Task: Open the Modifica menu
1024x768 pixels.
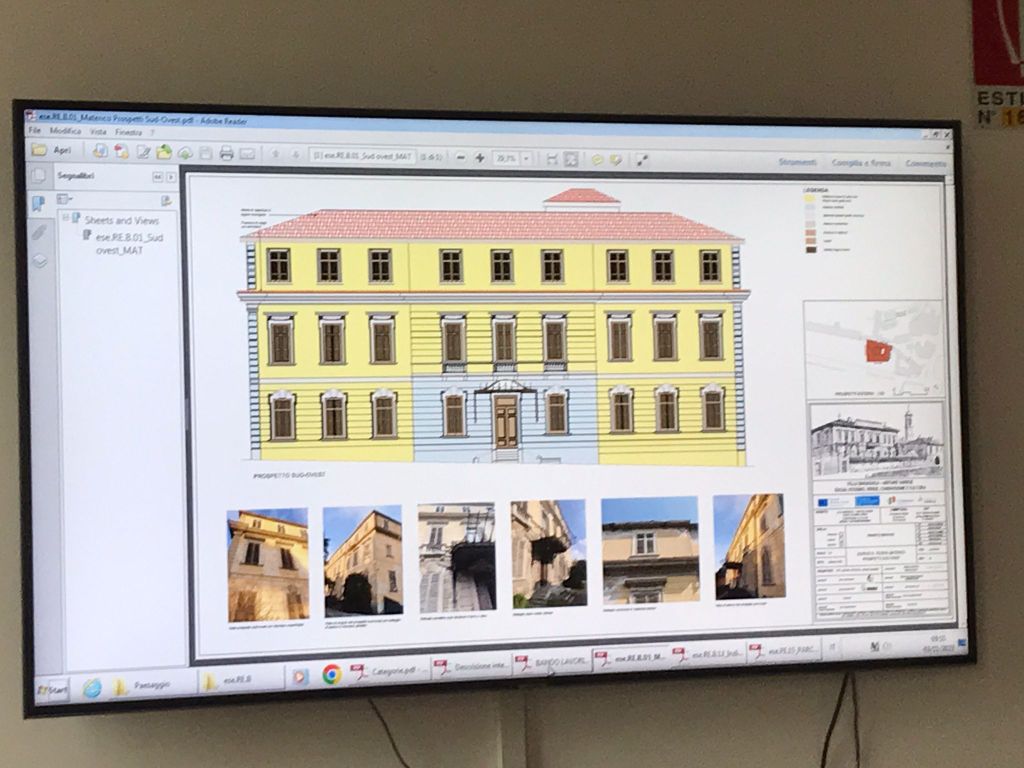Action: tap(65, 131)
